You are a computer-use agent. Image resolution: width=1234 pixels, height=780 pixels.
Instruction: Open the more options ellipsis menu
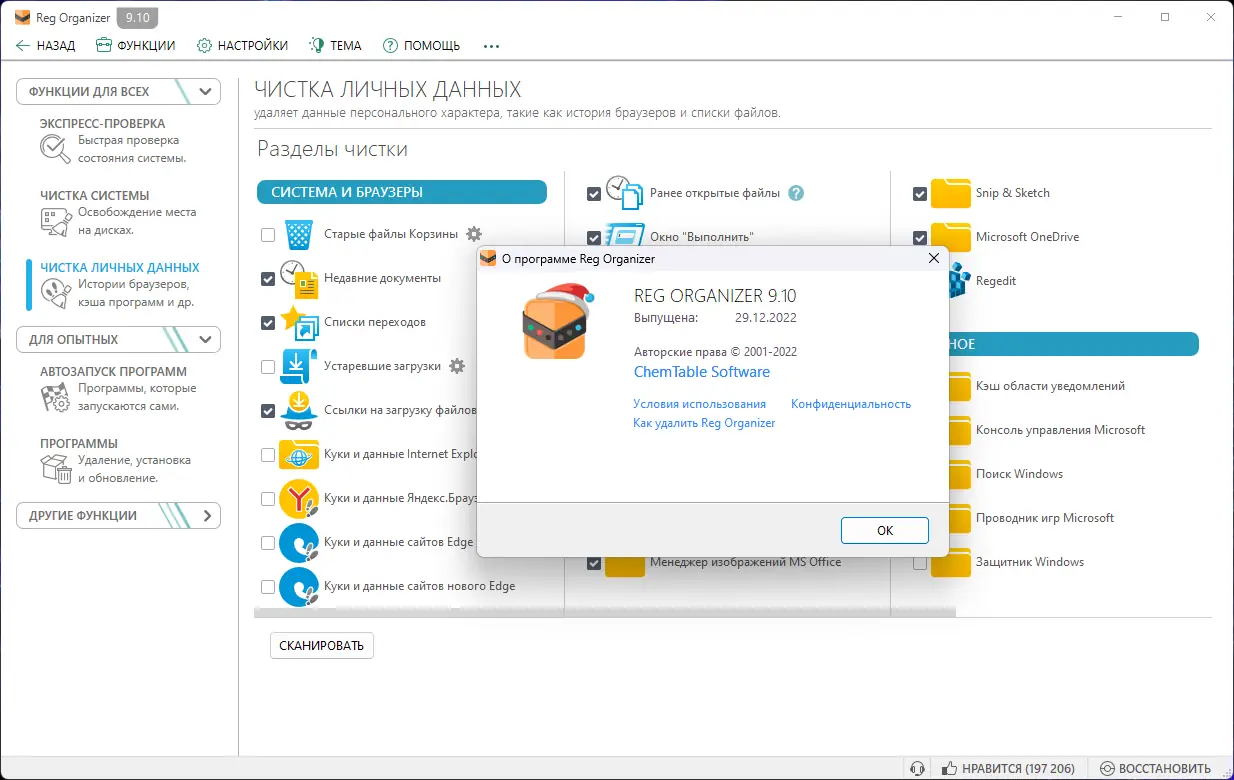[x=491, y=46]
